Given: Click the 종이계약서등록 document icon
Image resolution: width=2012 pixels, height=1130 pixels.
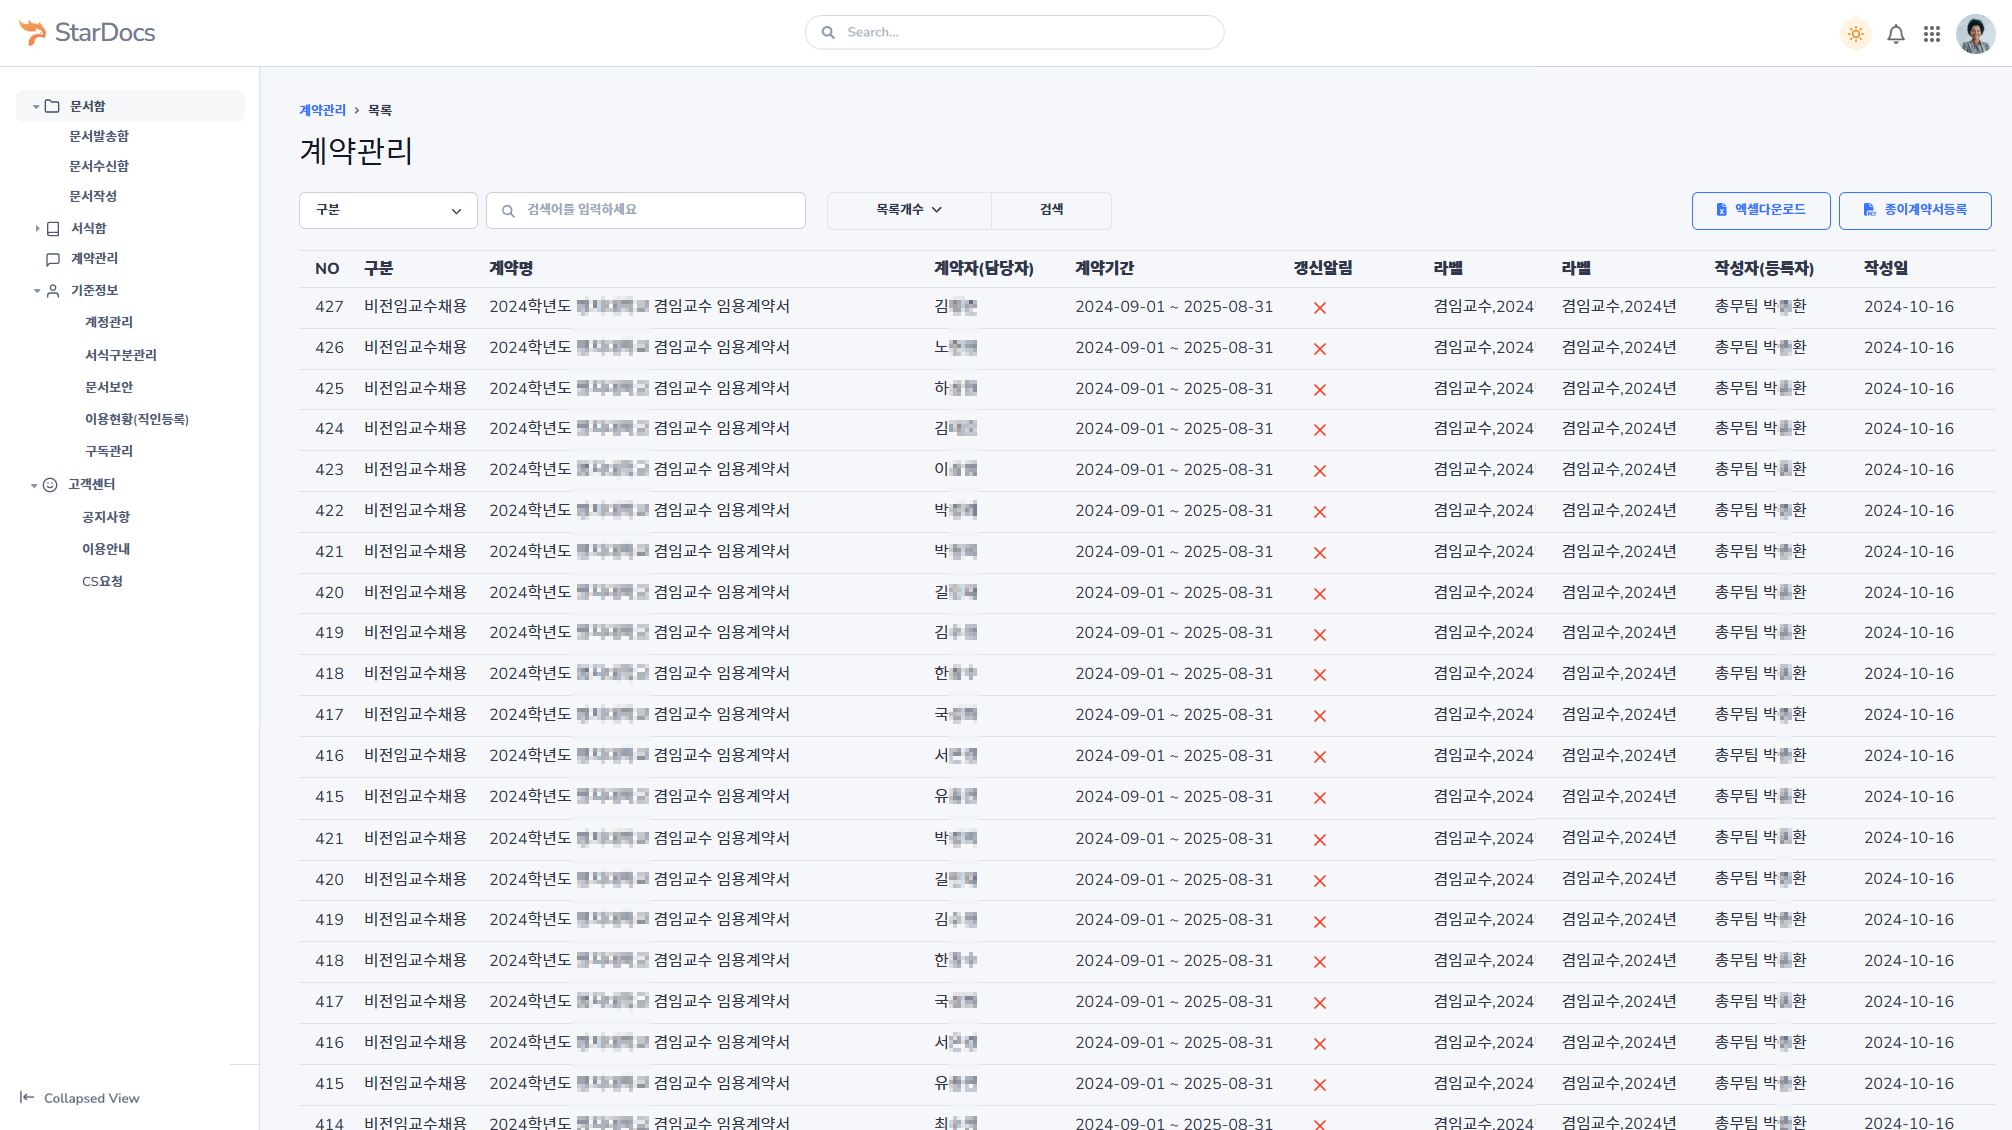Looking at the screenshot, I should pos(1869,210).
